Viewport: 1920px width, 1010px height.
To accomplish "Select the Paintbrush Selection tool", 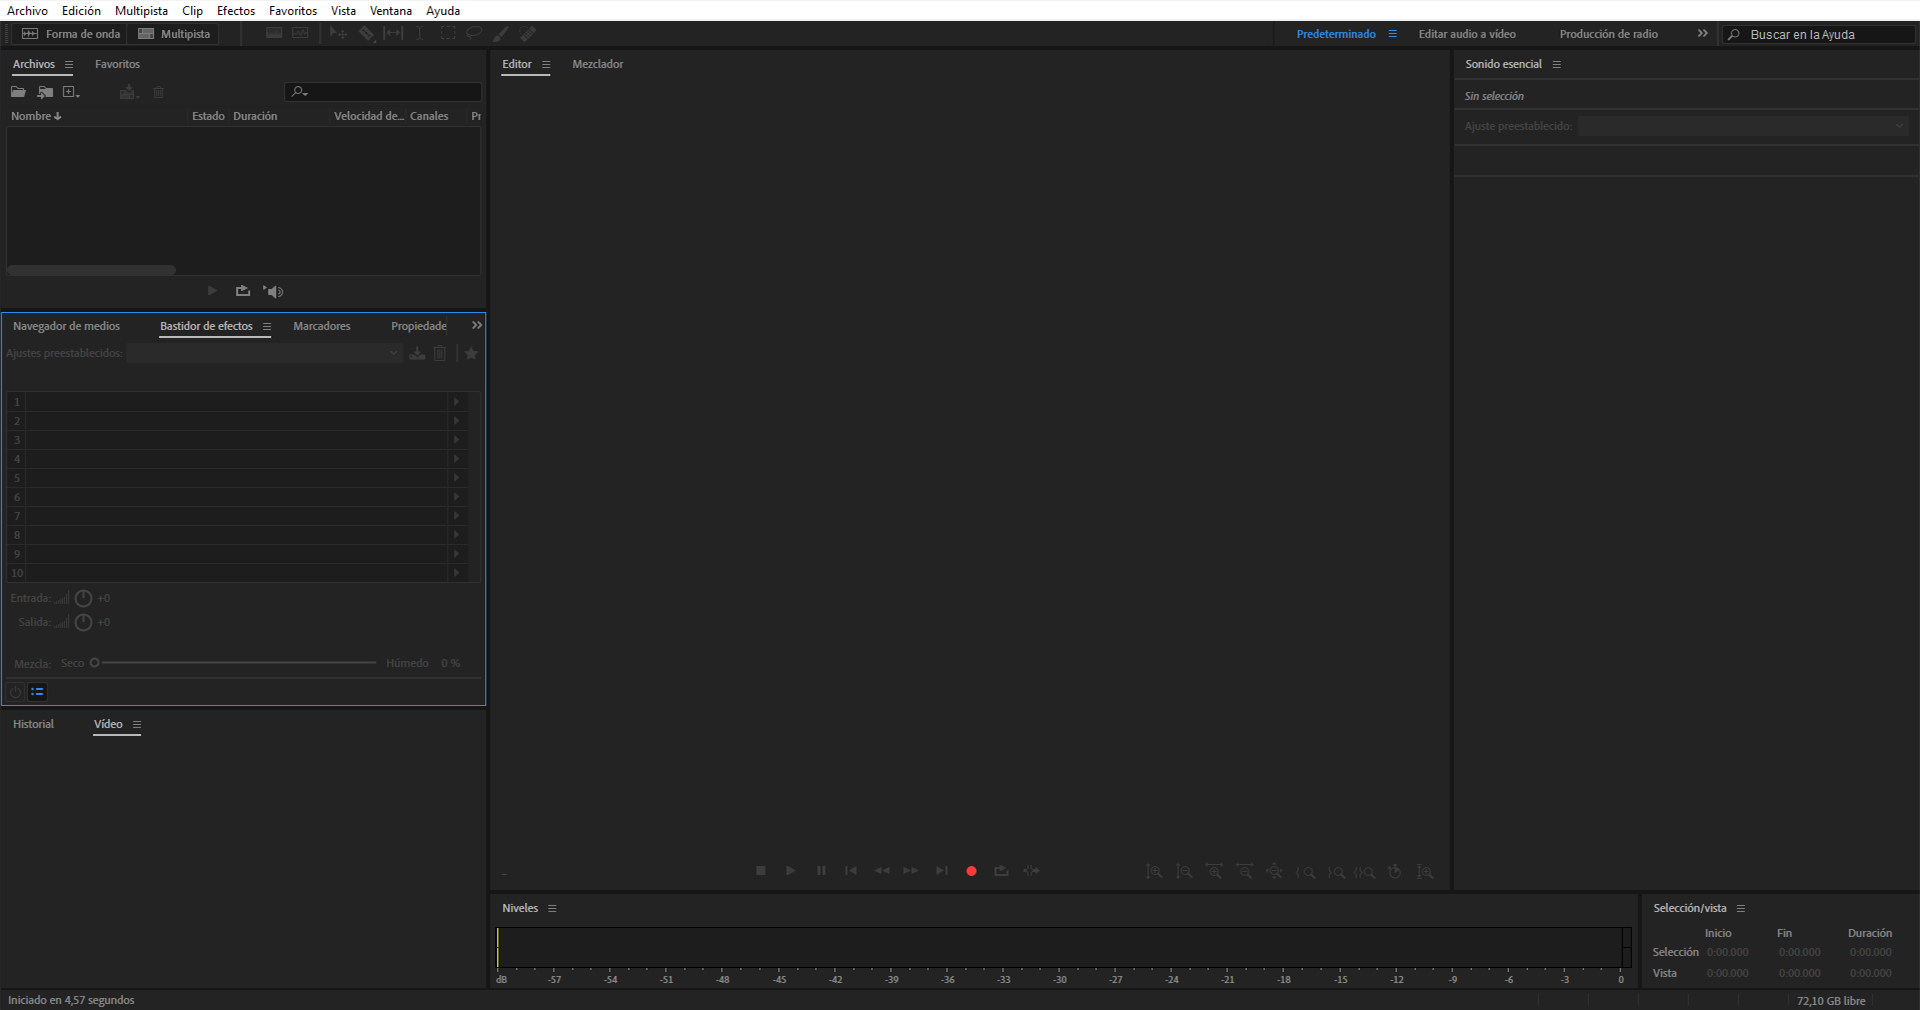I will pos(501,34).
